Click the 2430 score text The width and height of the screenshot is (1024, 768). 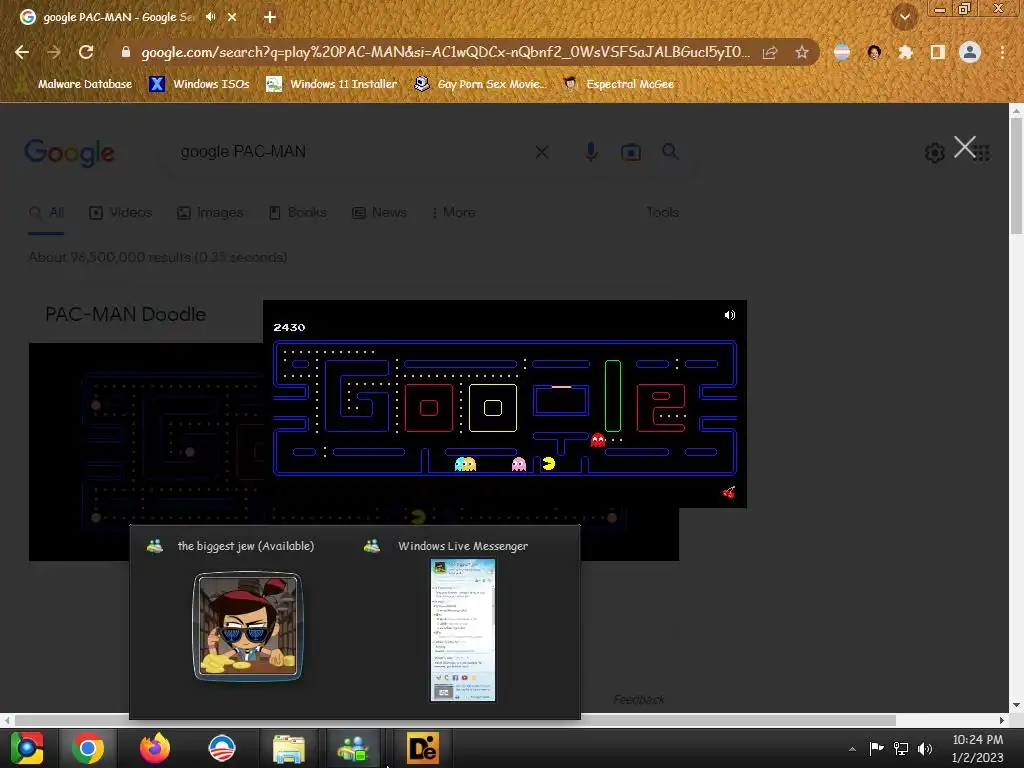tap(289, 327)
